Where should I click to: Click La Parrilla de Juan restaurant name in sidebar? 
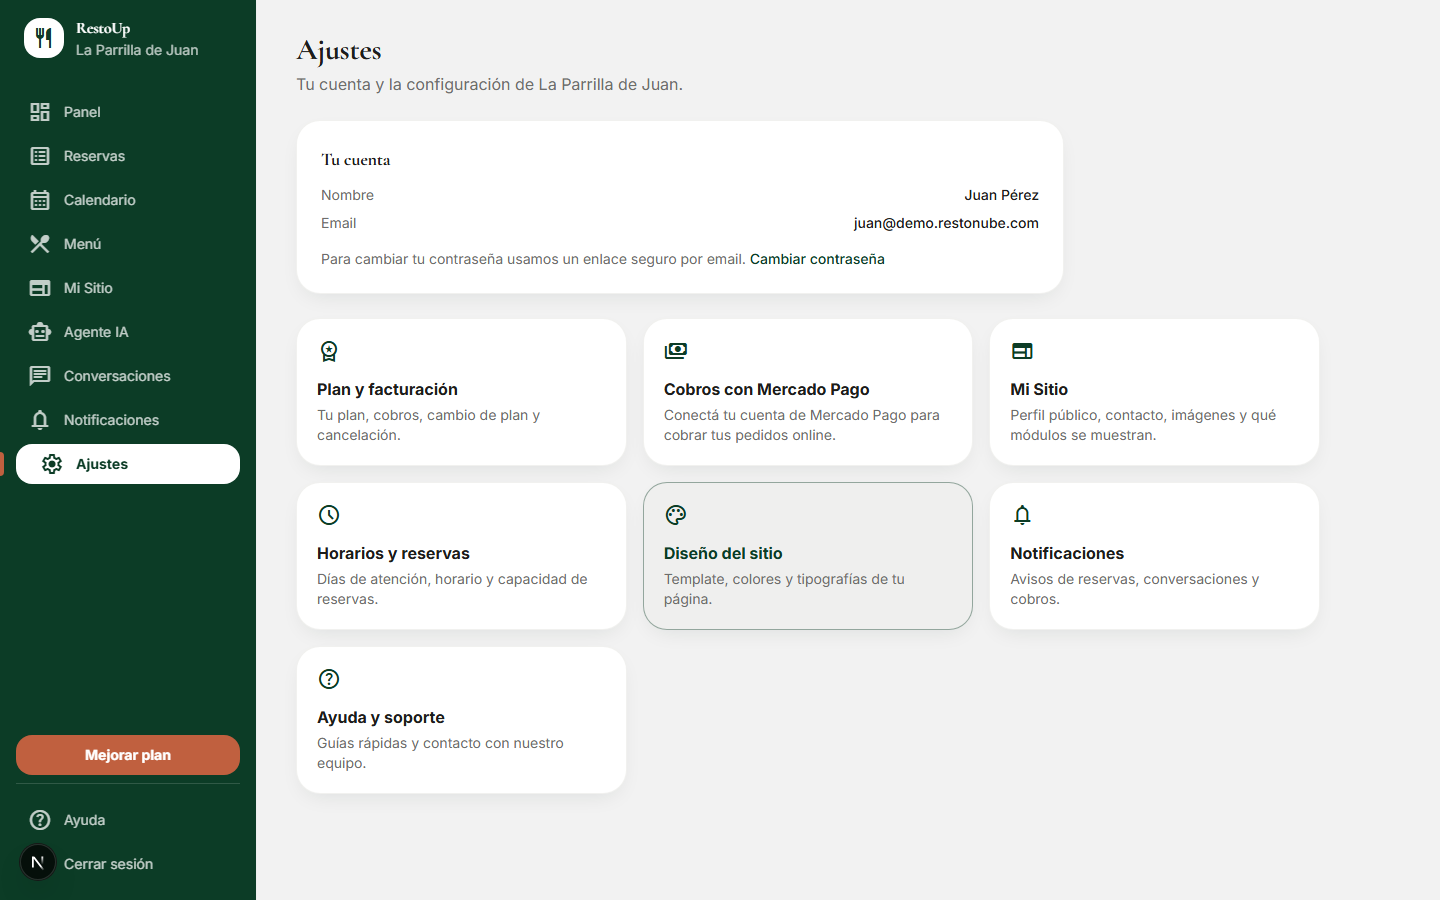pos(137,50)
